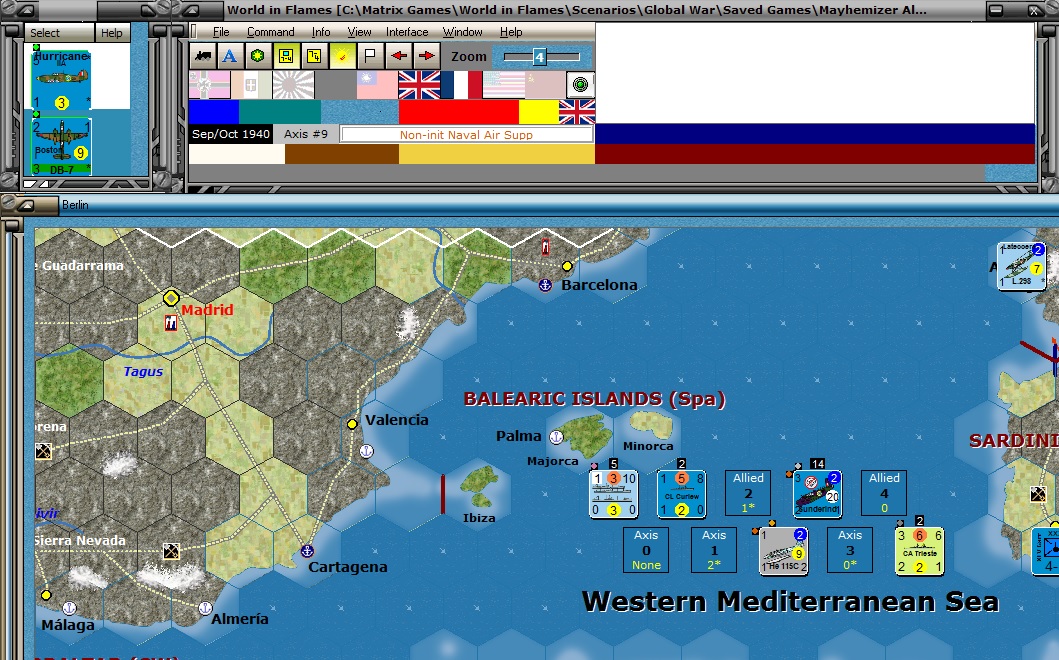The height and width of the screenshot is (660, 1059).
Task: Select the Italian flag in flag row
Action: click(251, 85)
